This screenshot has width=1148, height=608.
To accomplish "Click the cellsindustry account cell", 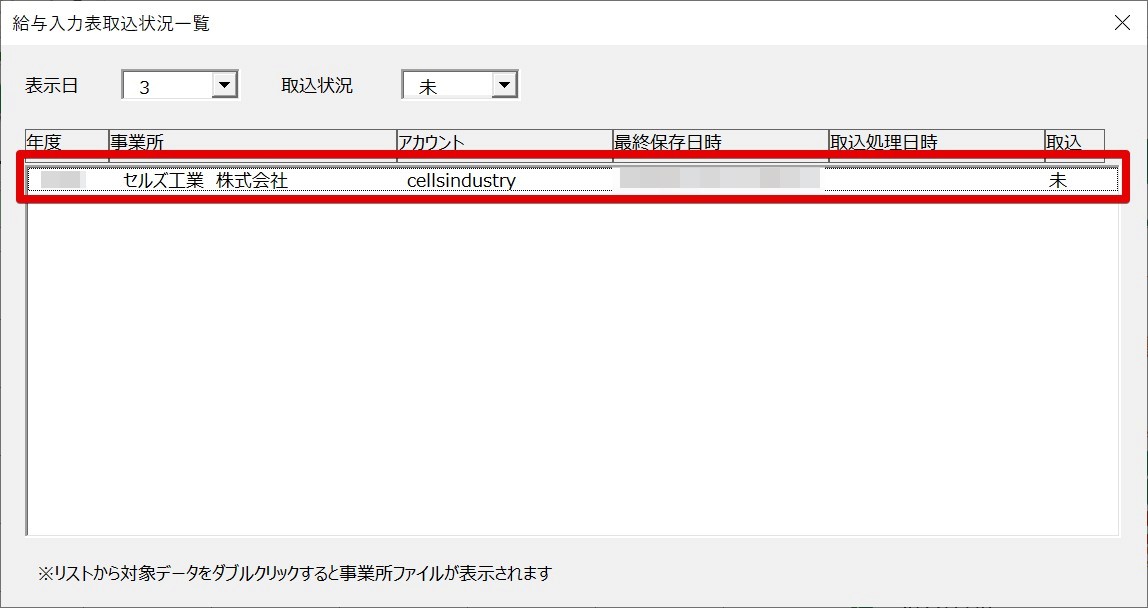I will pos(461,180).
